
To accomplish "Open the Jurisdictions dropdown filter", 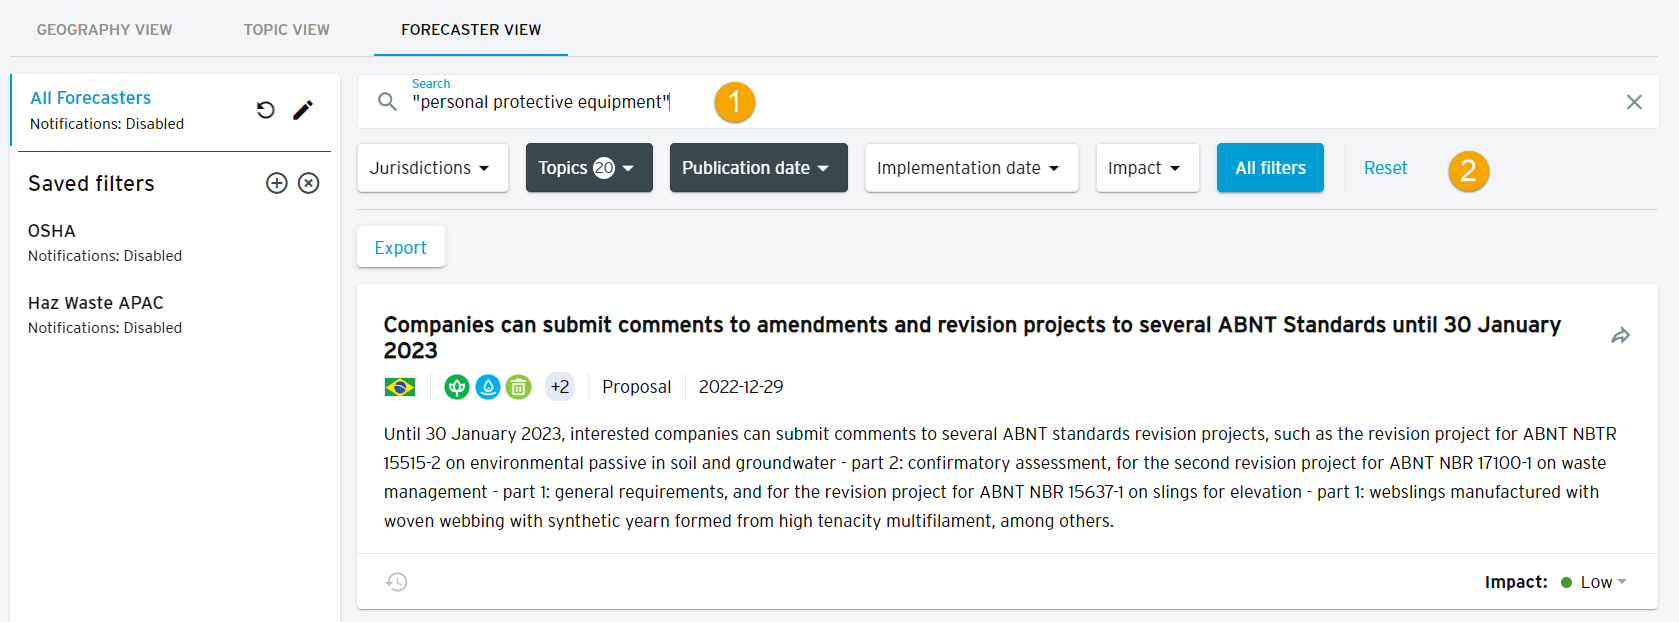I will pos(432,168).
